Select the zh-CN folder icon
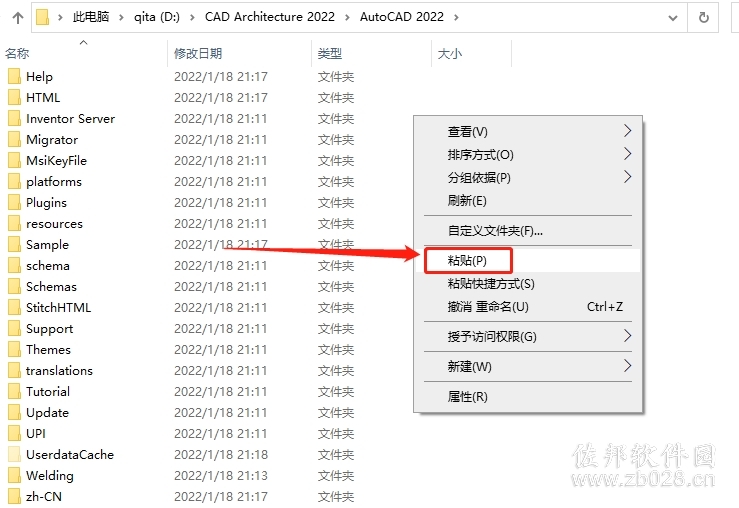739x508 pixels. pyautogui.click(x=15, y=496)
